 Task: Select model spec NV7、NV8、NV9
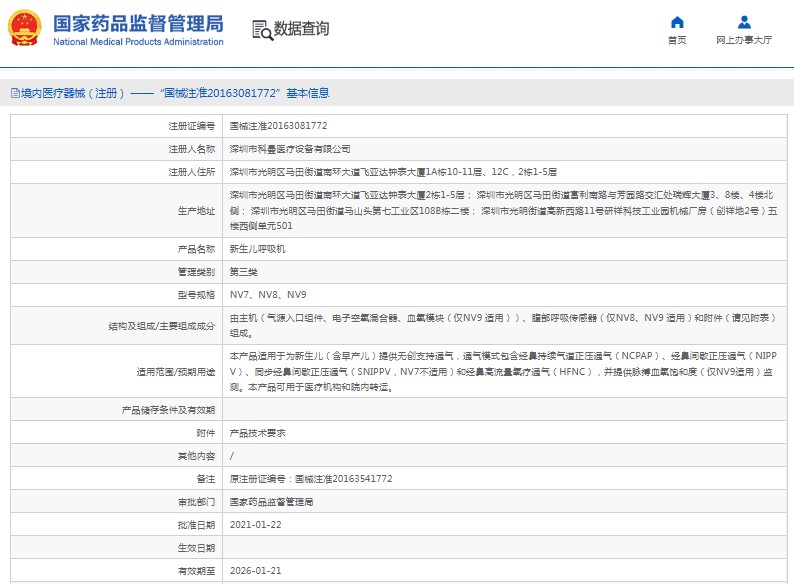268,295
